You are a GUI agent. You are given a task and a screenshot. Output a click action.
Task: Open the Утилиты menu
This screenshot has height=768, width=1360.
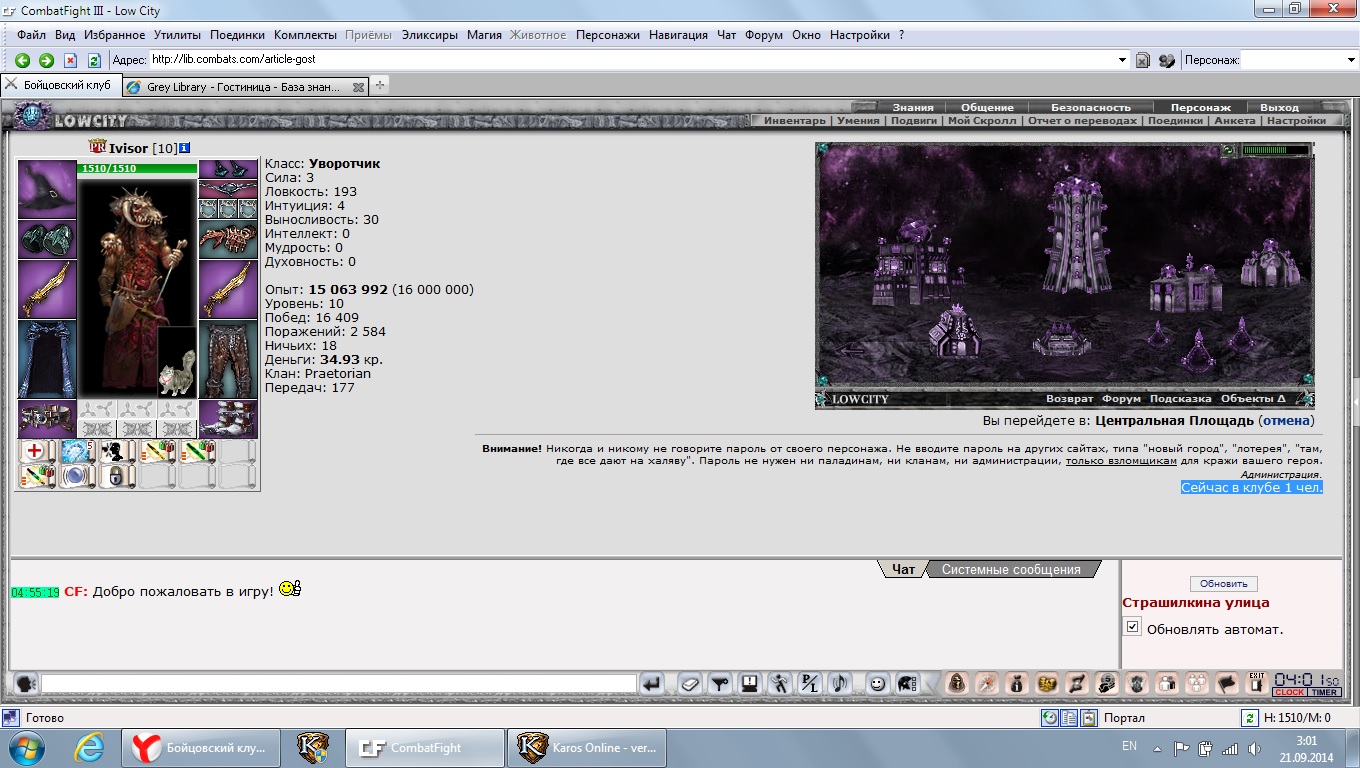[x=178, y=35]
